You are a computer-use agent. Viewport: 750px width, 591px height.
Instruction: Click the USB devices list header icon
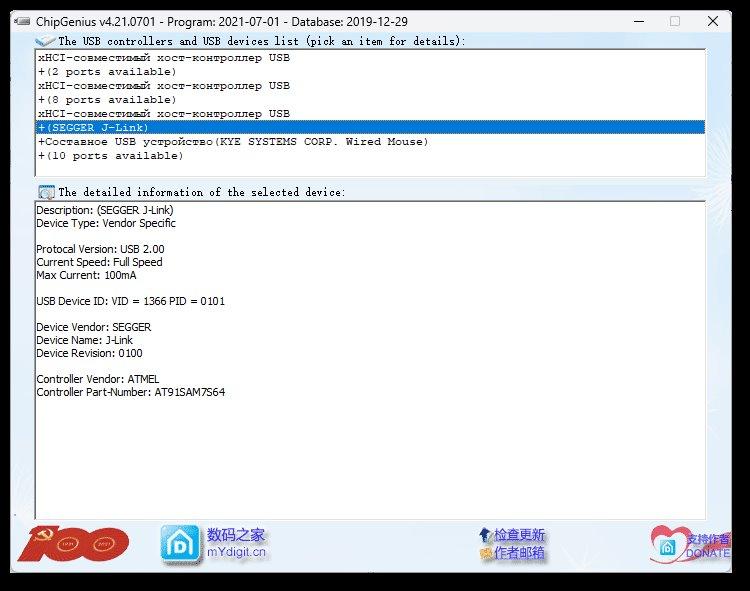[x=45, y=41]
